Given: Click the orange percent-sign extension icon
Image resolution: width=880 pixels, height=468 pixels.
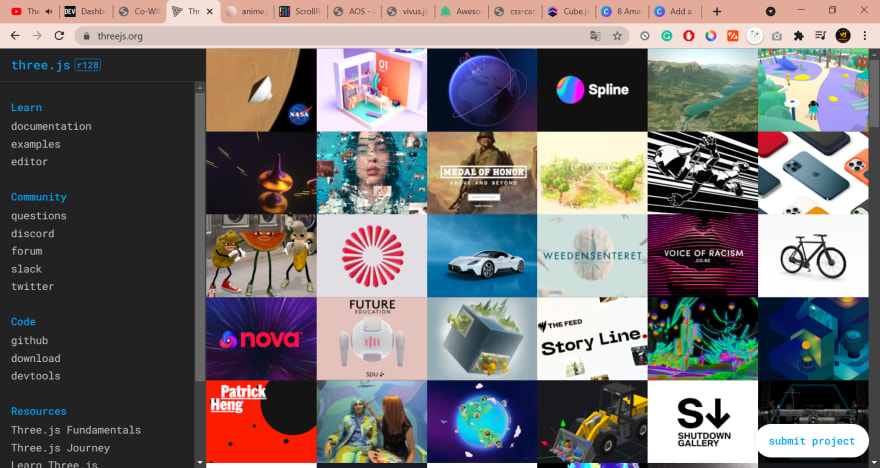Looking at the screenshot, I should tap(732, 36).
